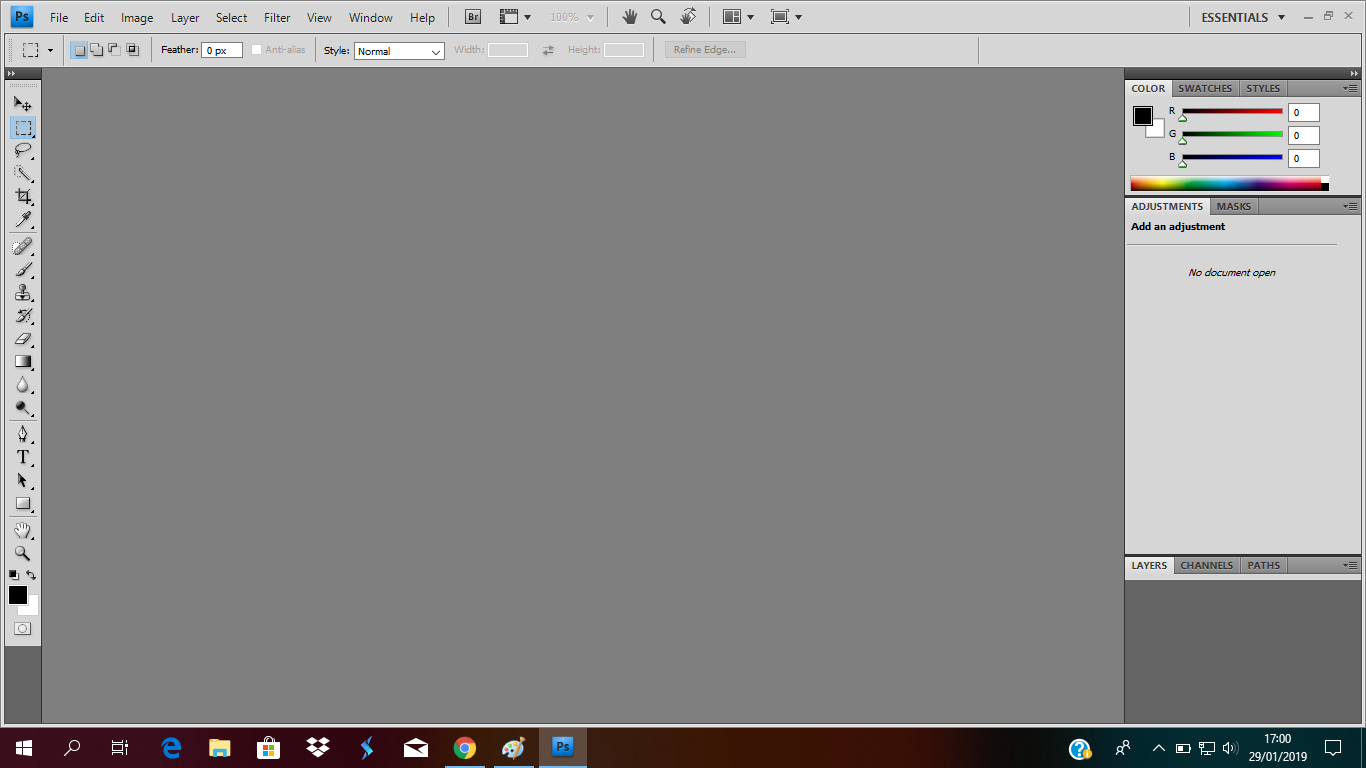1366x768 pixels.
Task: Switch to the Styles tab
Action: pos(1263,88)
